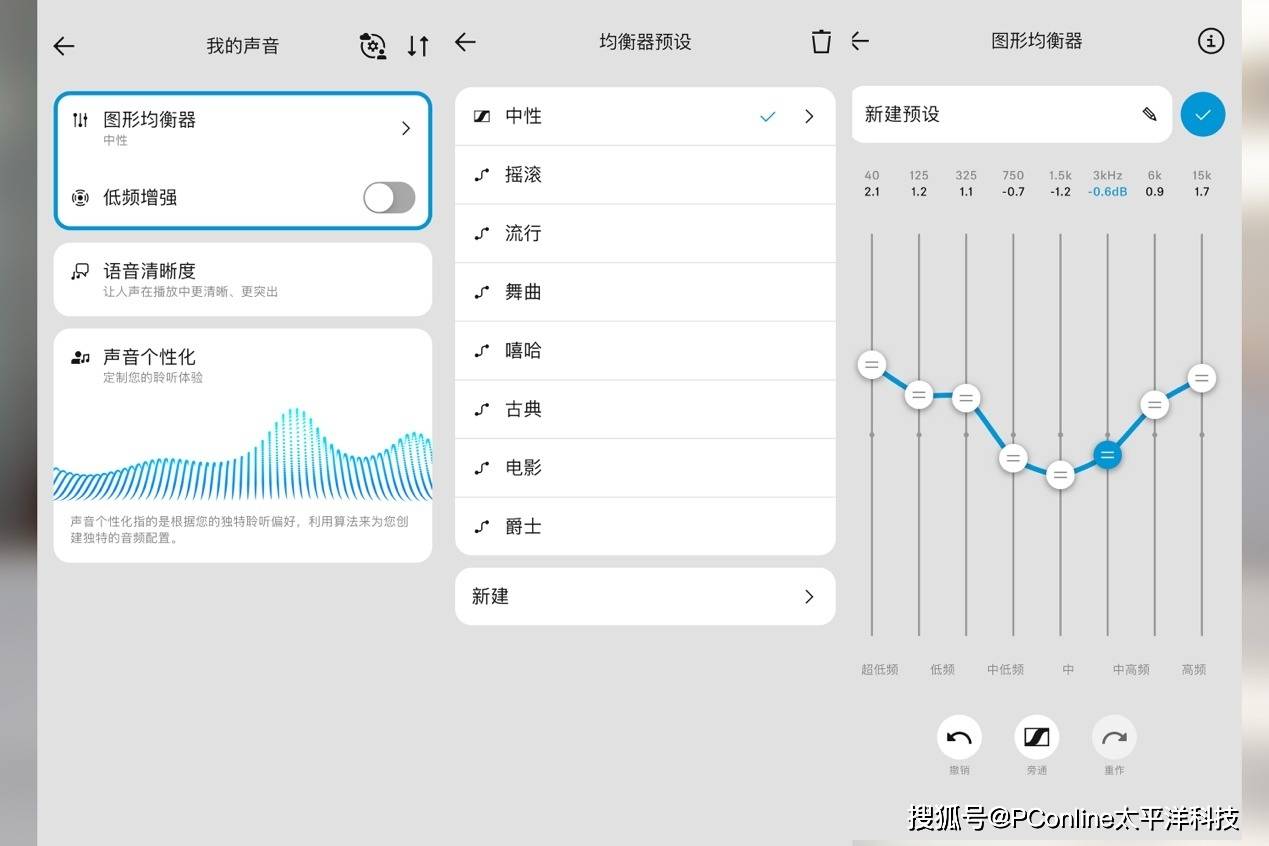1269x846 pixels.
Task: Toggle the 低频增强 switch
Action: coord(389,198)
